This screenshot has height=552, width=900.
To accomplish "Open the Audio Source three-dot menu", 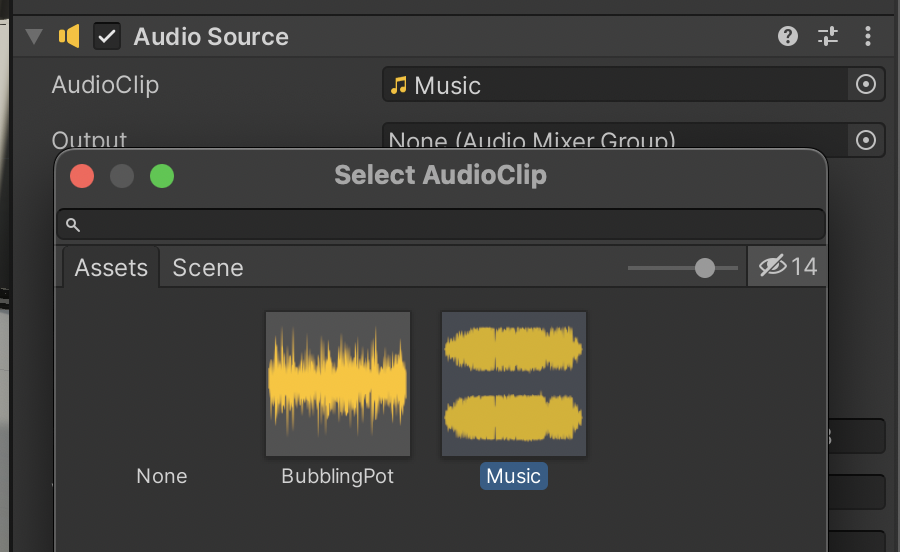I will (x=867, y=37).
